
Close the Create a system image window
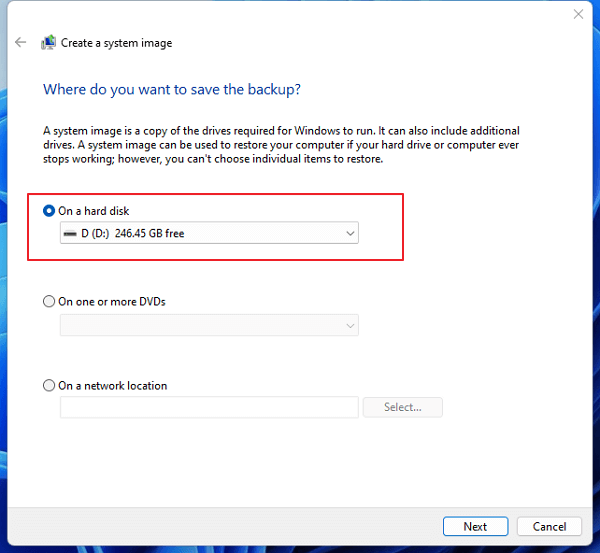(x=578, y=14)
